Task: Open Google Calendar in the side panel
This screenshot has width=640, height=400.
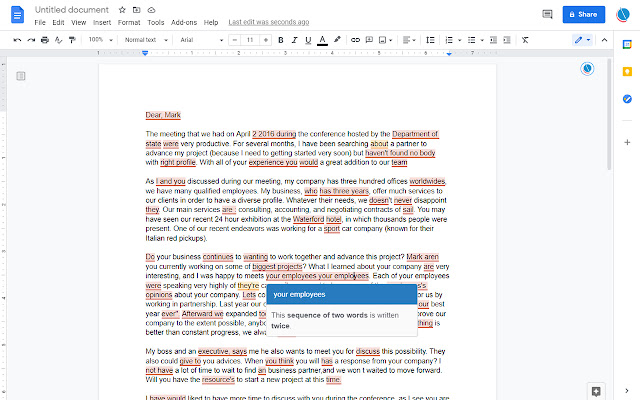Action: point(626,42)
